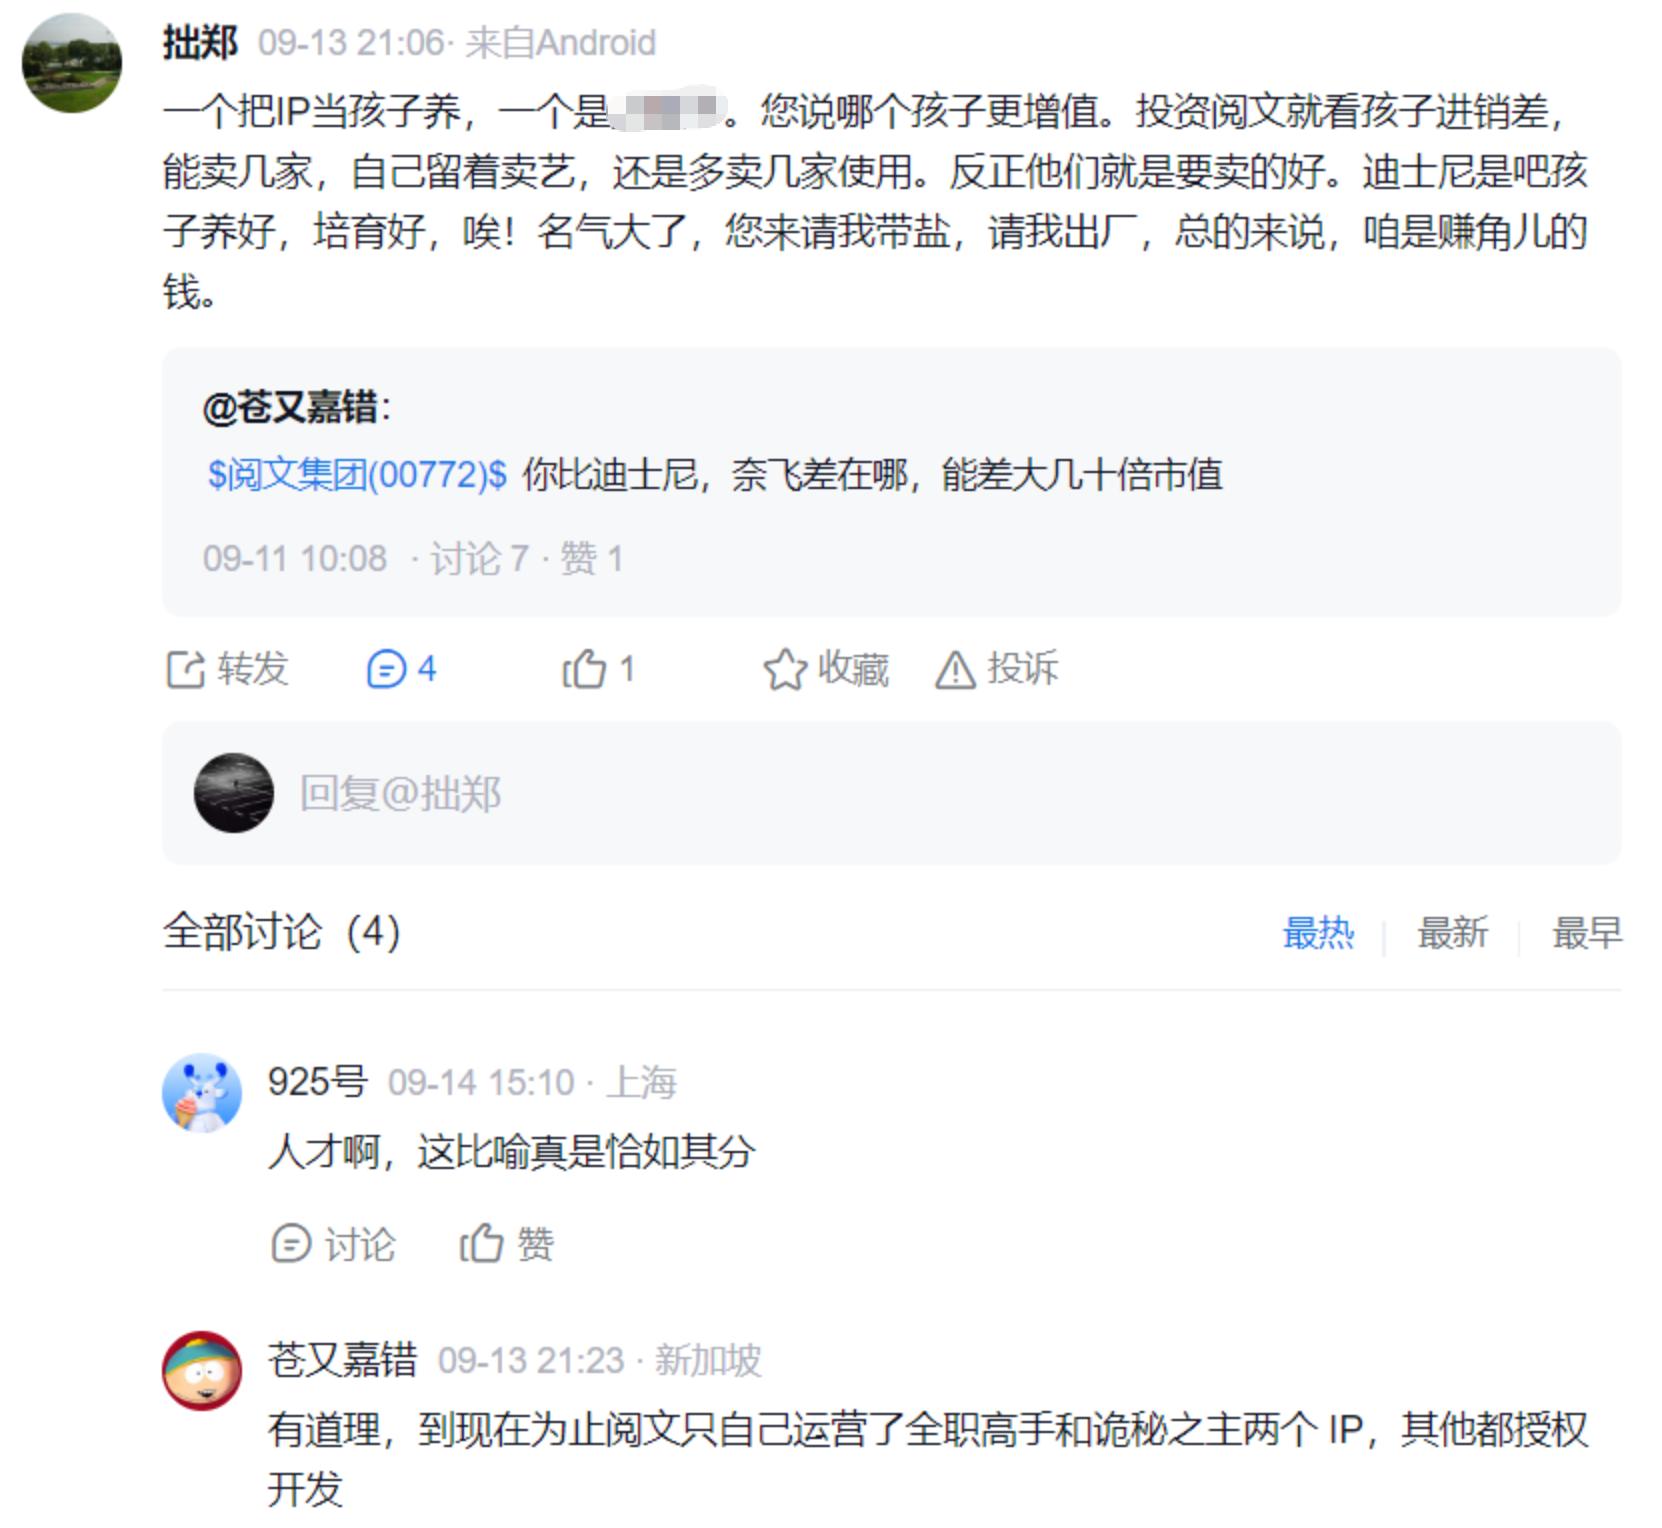Open the $阅文集团(00772)$ stock link

357,474
